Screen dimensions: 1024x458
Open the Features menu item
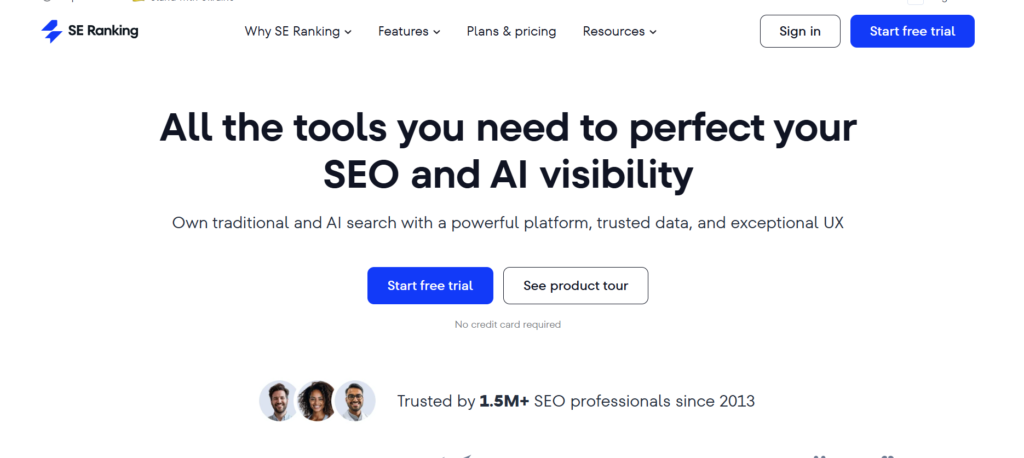point(403,31)
